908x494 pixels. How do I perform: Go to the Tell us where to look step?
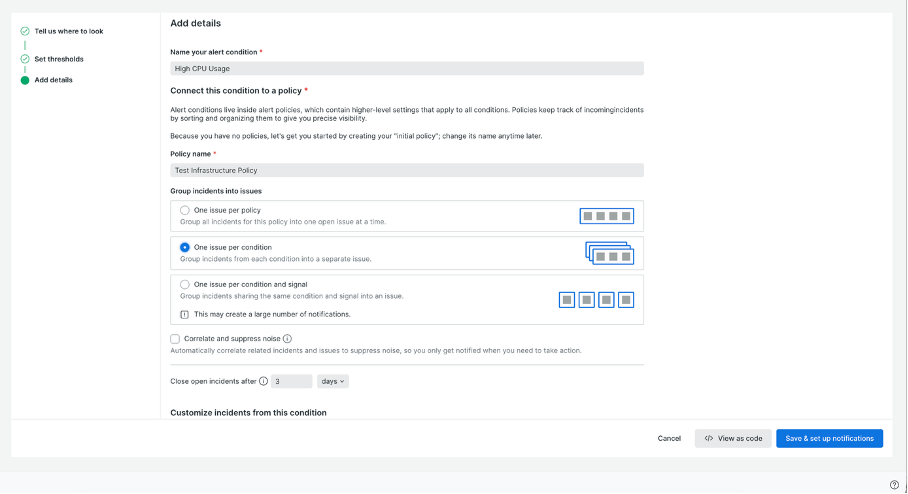click(68, 31)
